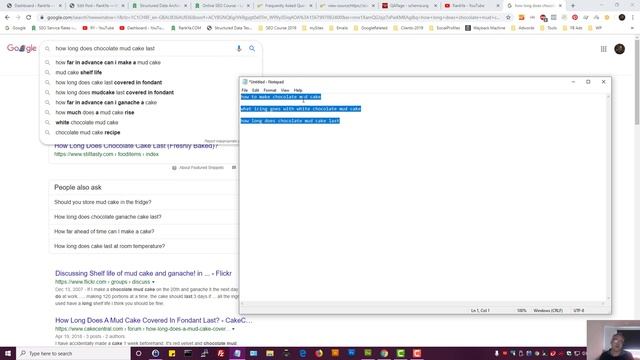The height and width of the screenshot is (360, 640).
Task: Click Notepad line 'how long does chocolate mud cake last'
Action: point(290,121)
